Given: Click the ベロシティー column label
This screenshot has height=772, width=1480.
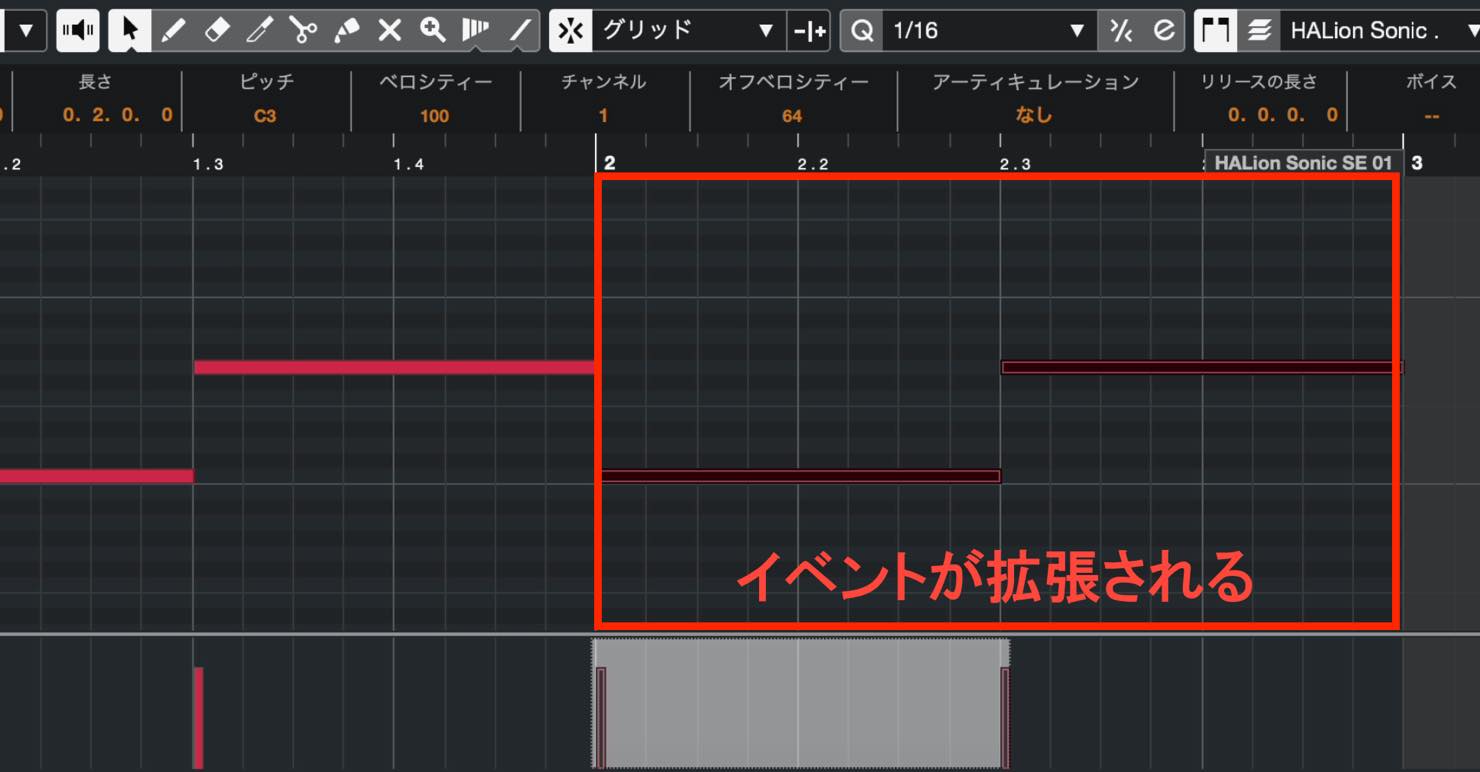Looking at the screenshot, I should pos(436,82).
